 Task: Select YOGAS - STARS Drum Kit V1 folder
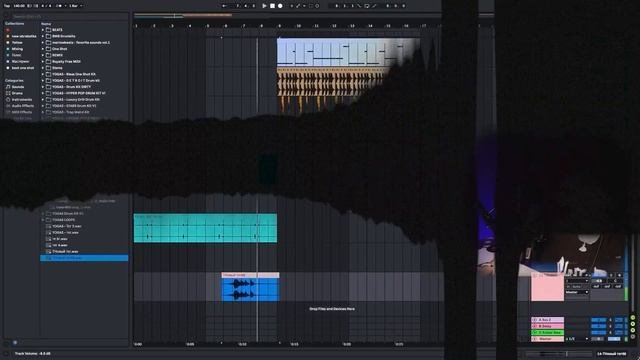74,106
